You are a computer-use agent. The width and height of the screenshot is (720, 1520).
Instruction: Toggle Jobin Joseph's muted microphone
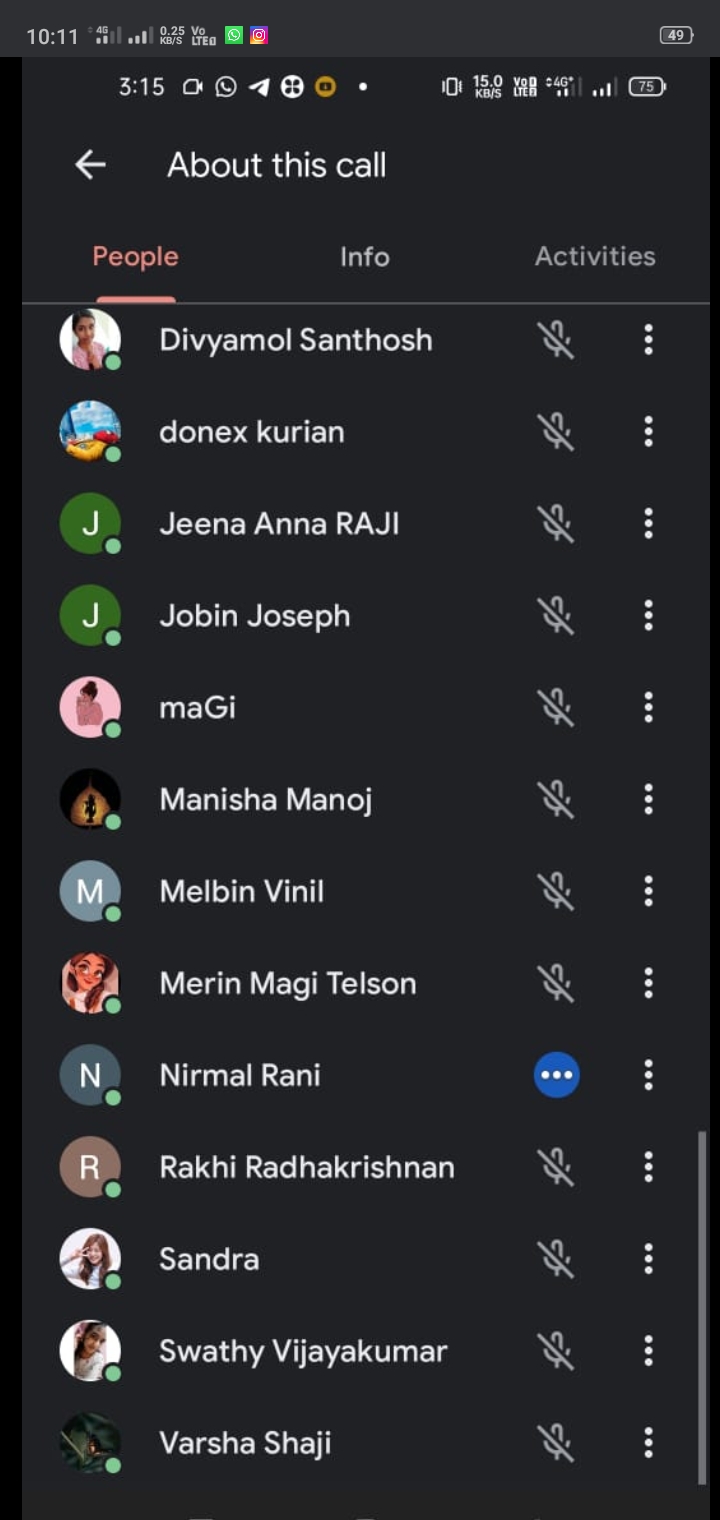tap(556, 616)
